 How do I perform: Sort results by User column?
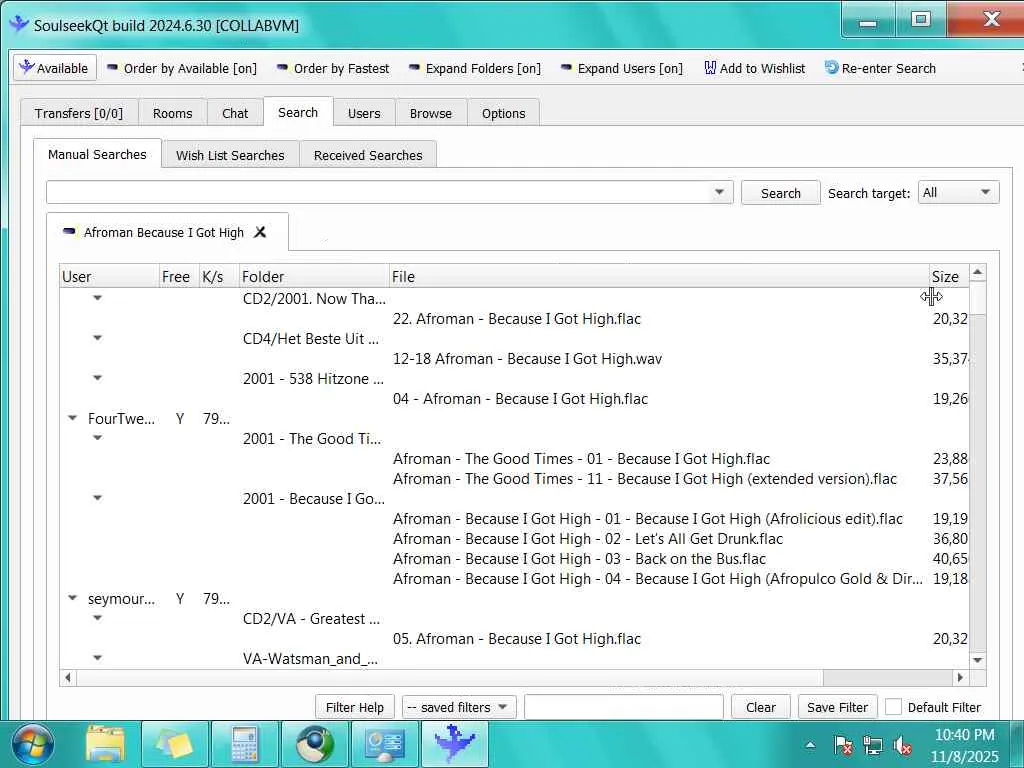tap(109, 276)
